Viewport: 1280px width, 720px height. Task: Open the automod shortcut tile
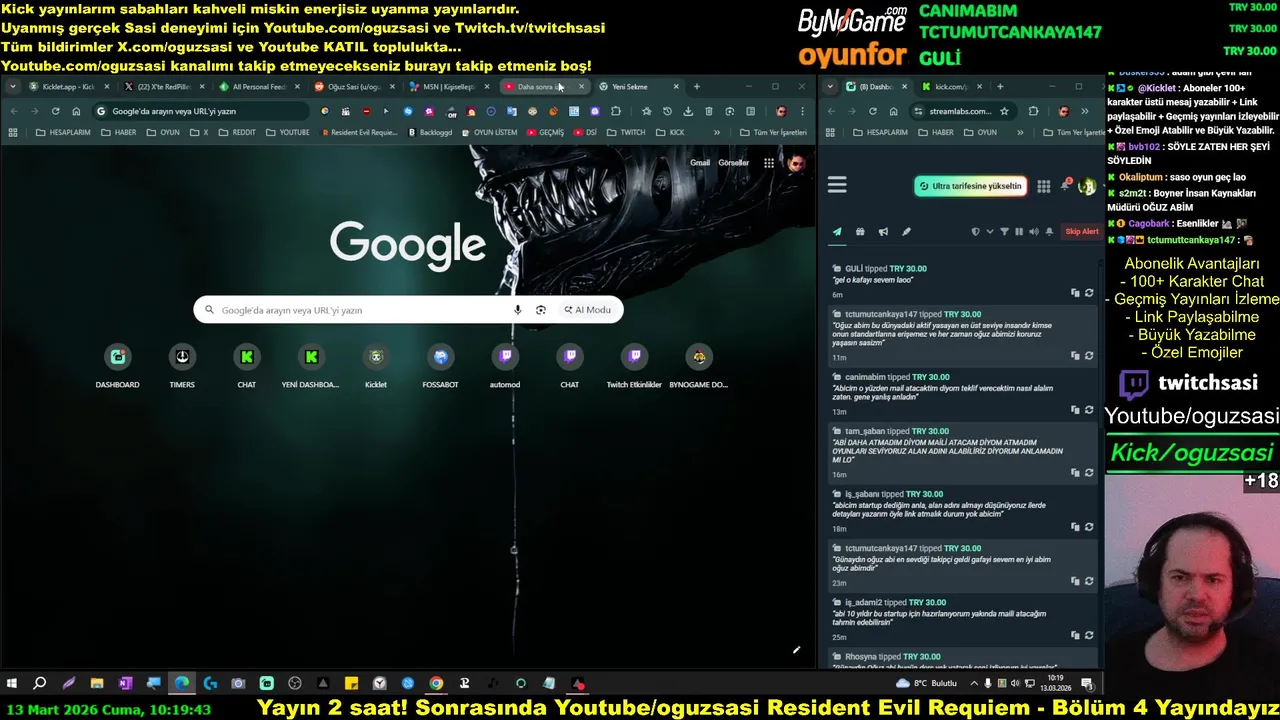tap(505, 365)
